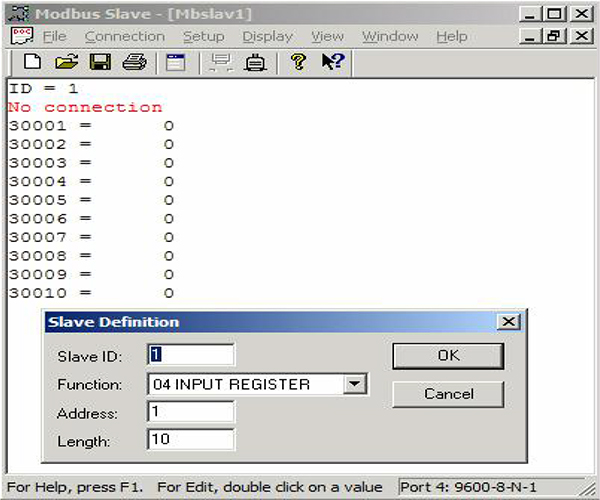Minimize the inner Mbslav1 document window
This screenshot has height=500, width=600.
(x=530, y=36)
